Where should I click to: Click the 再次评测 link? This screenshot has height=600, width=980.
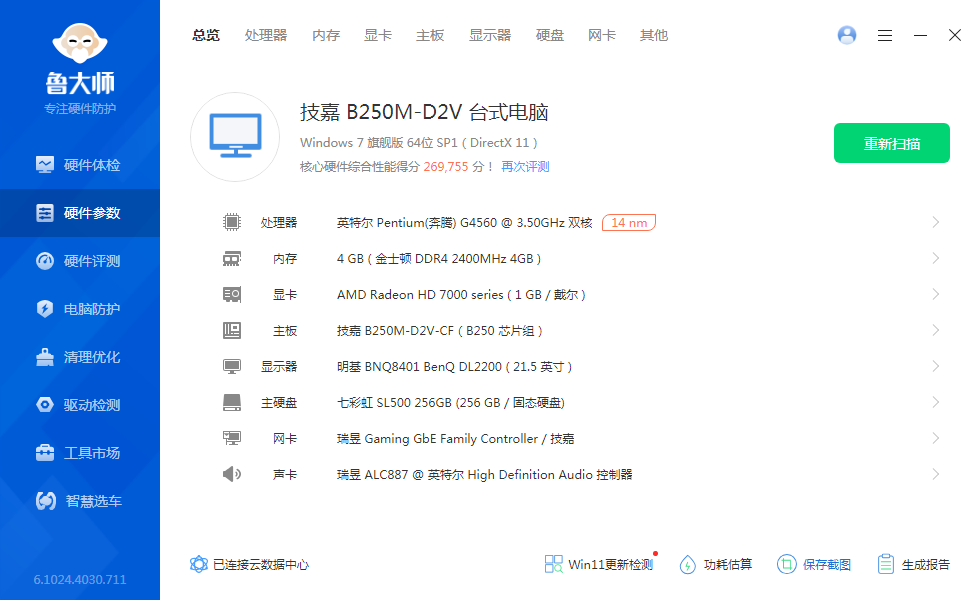525,167
